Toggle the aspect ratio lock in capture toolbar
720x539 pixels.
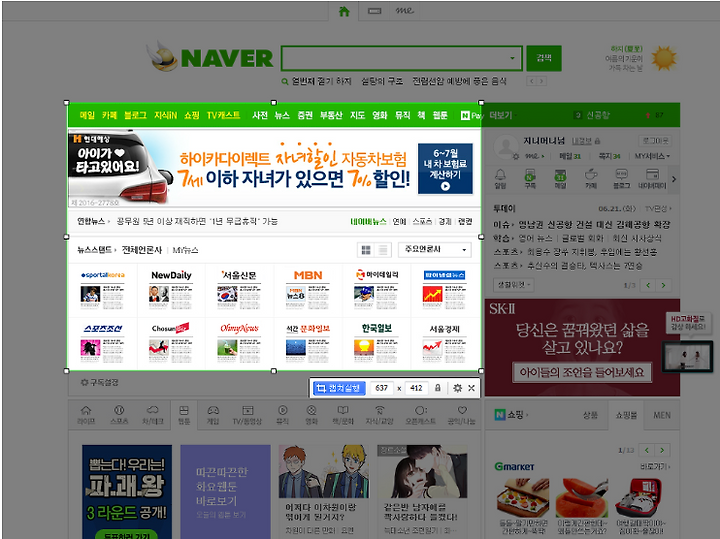[438, 388]
